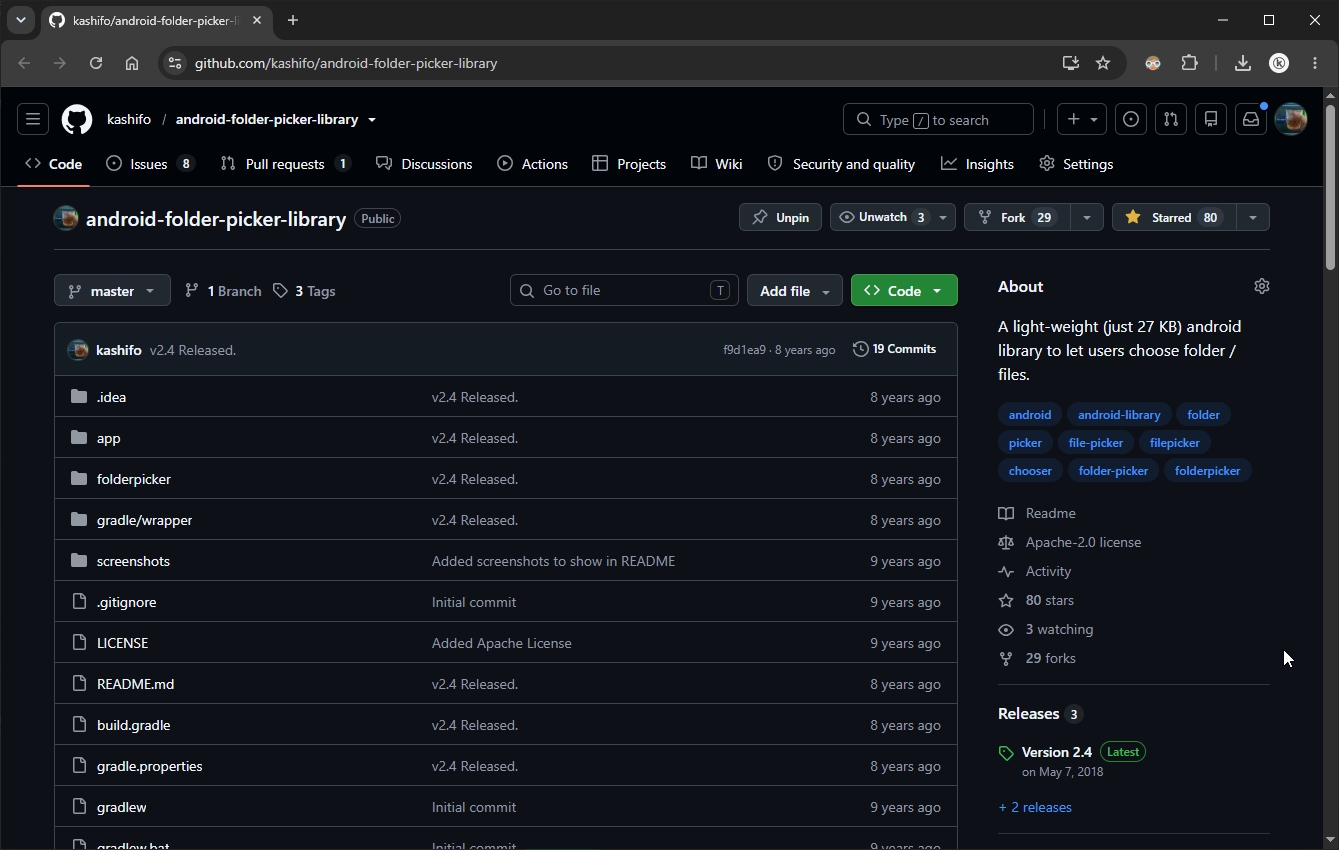Image resolution: width=1339 pixels, height=850 pixels.
Task: Bookmark this tab with the star icon
Action: point(1103,63)
